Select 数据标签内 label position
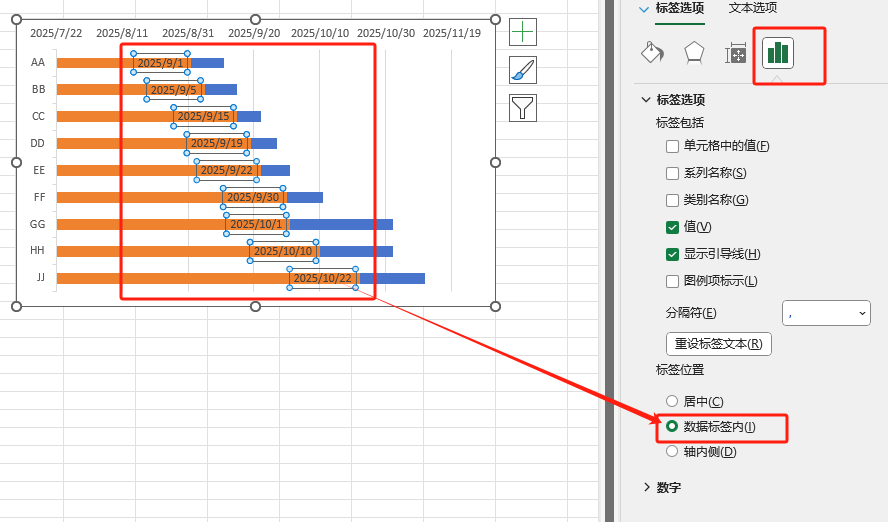888x522 pixels. (672, 426)
